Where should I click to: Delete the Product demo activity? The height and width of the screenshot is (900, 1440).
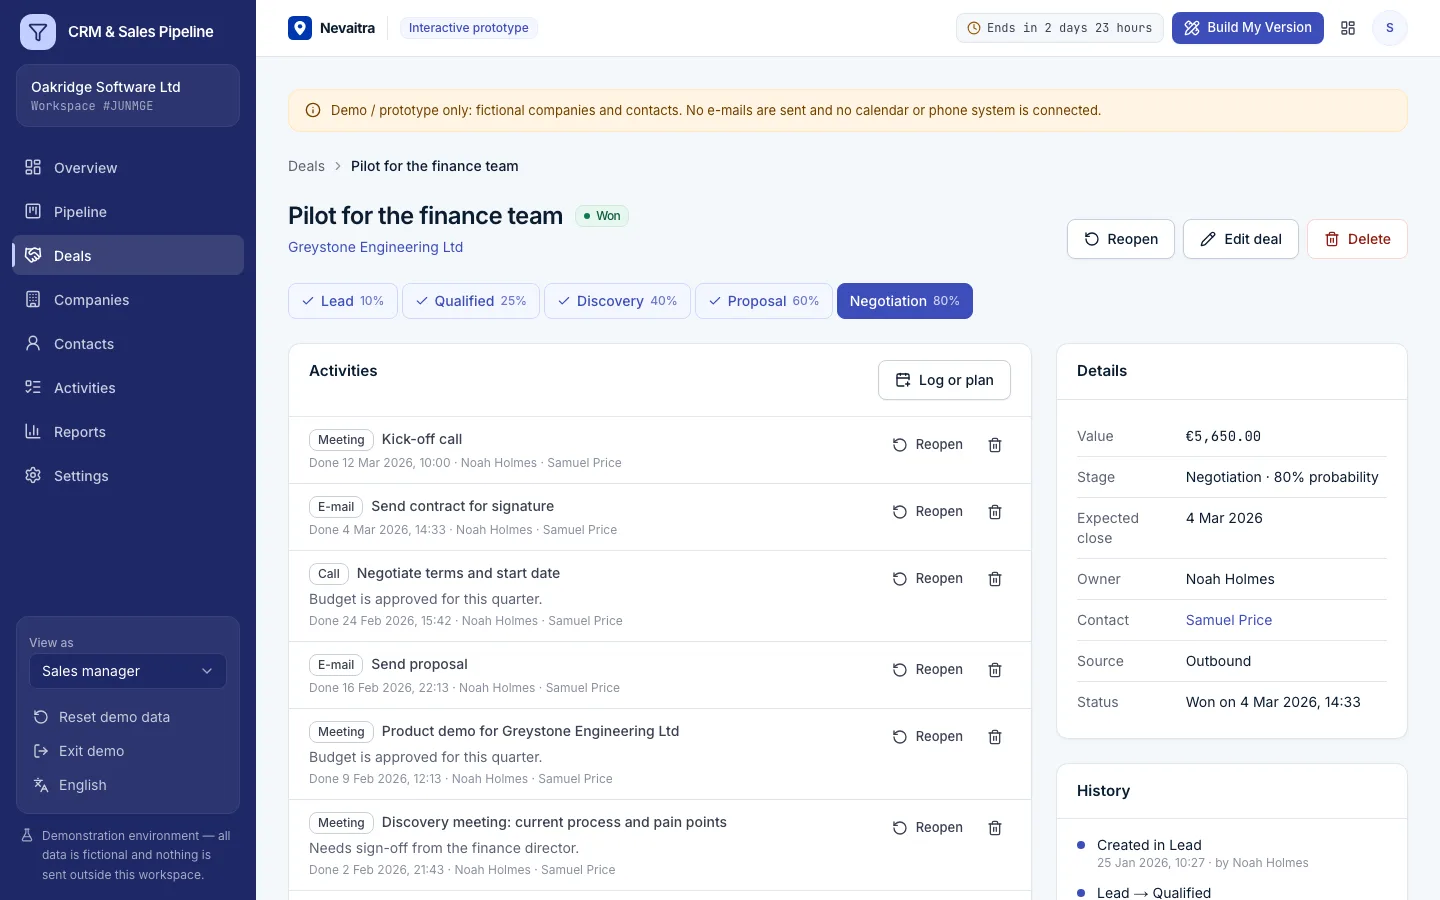[995, 737]
